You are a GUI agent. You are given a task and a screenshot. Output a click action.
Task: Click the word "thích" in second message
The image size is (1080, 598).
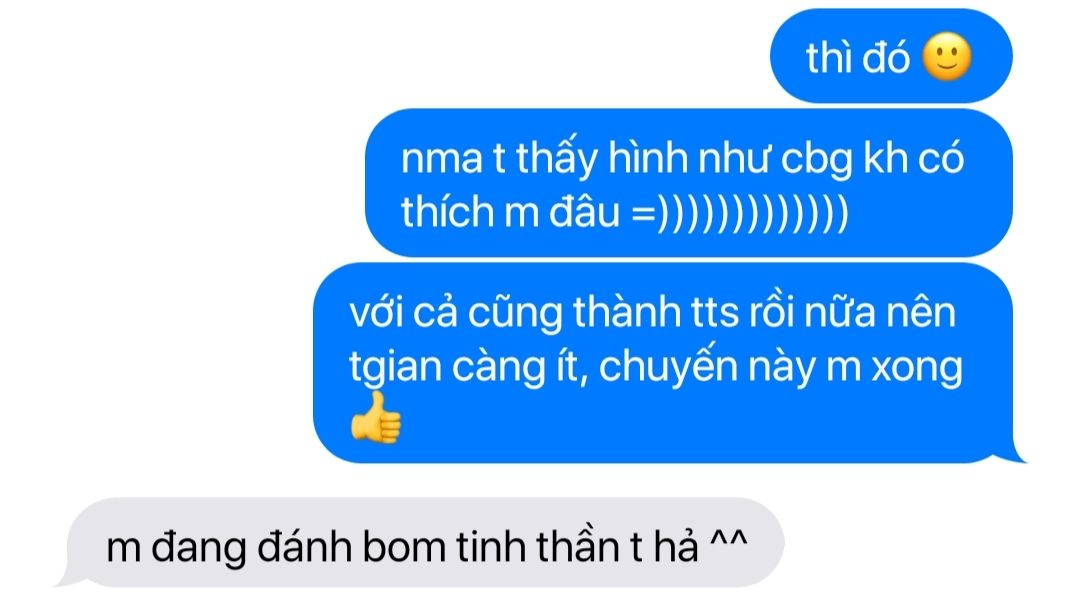[447, 212]
